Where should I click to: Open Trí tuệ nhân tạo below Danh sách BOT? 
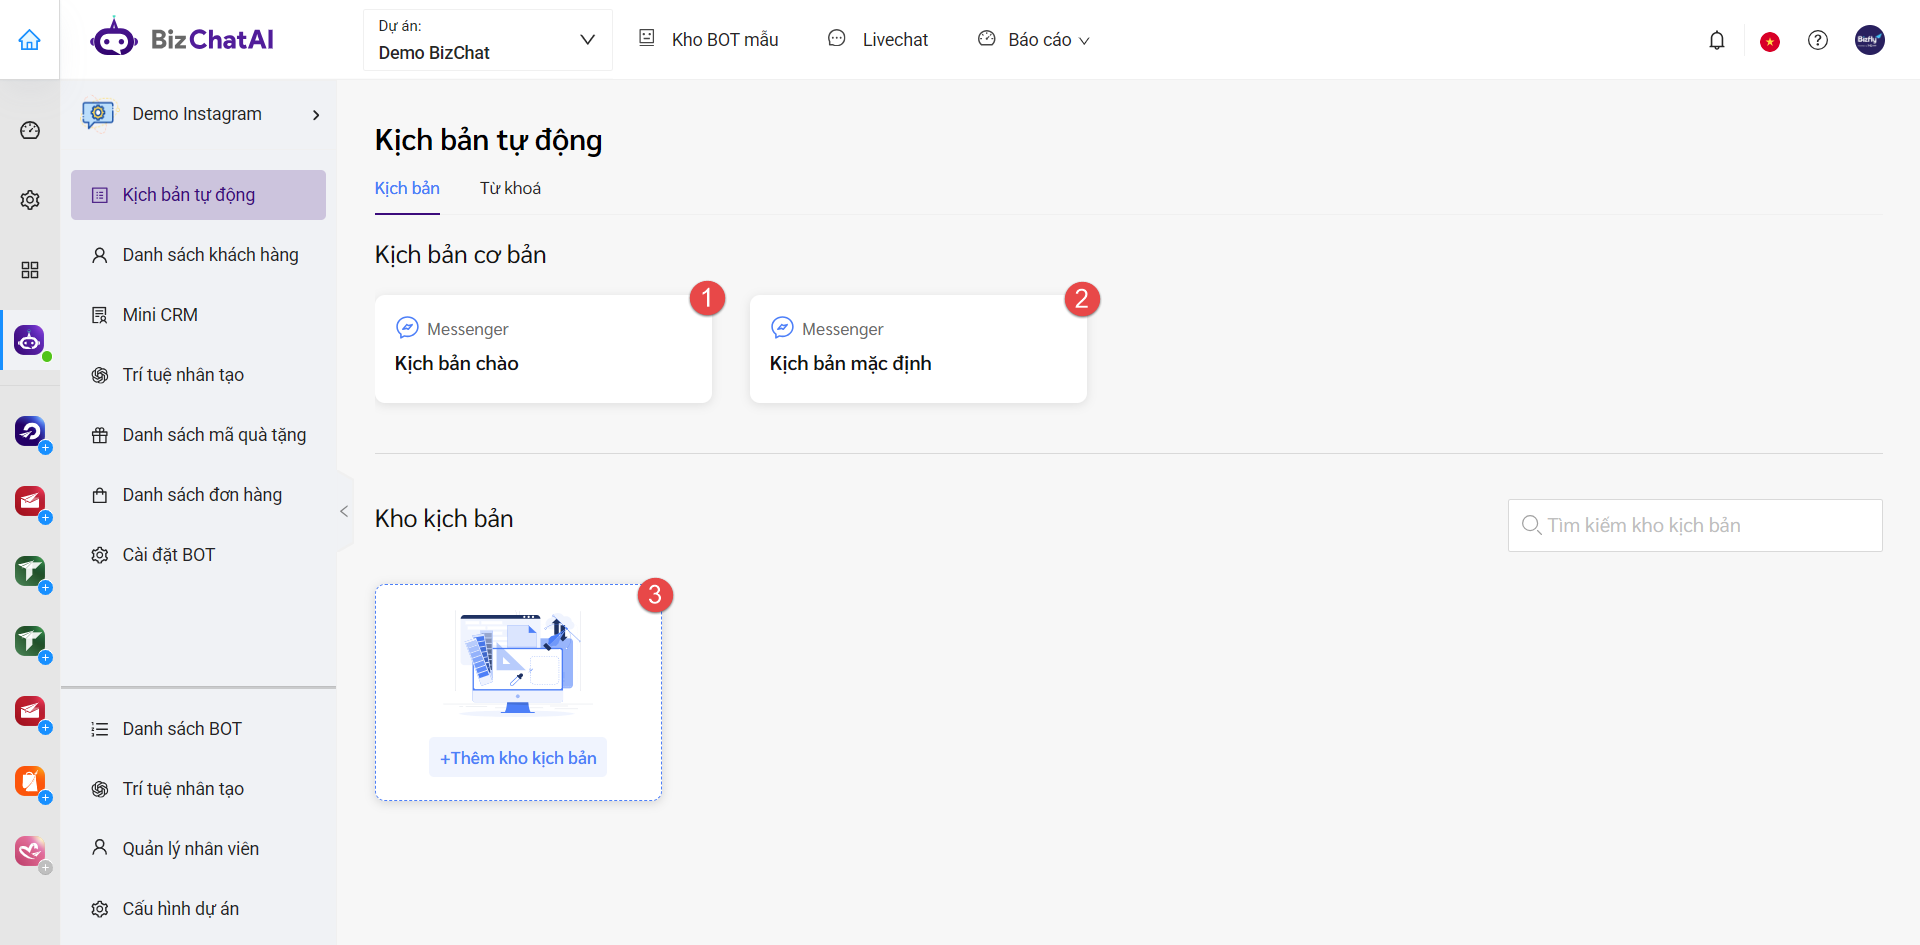tap(198, 789)
